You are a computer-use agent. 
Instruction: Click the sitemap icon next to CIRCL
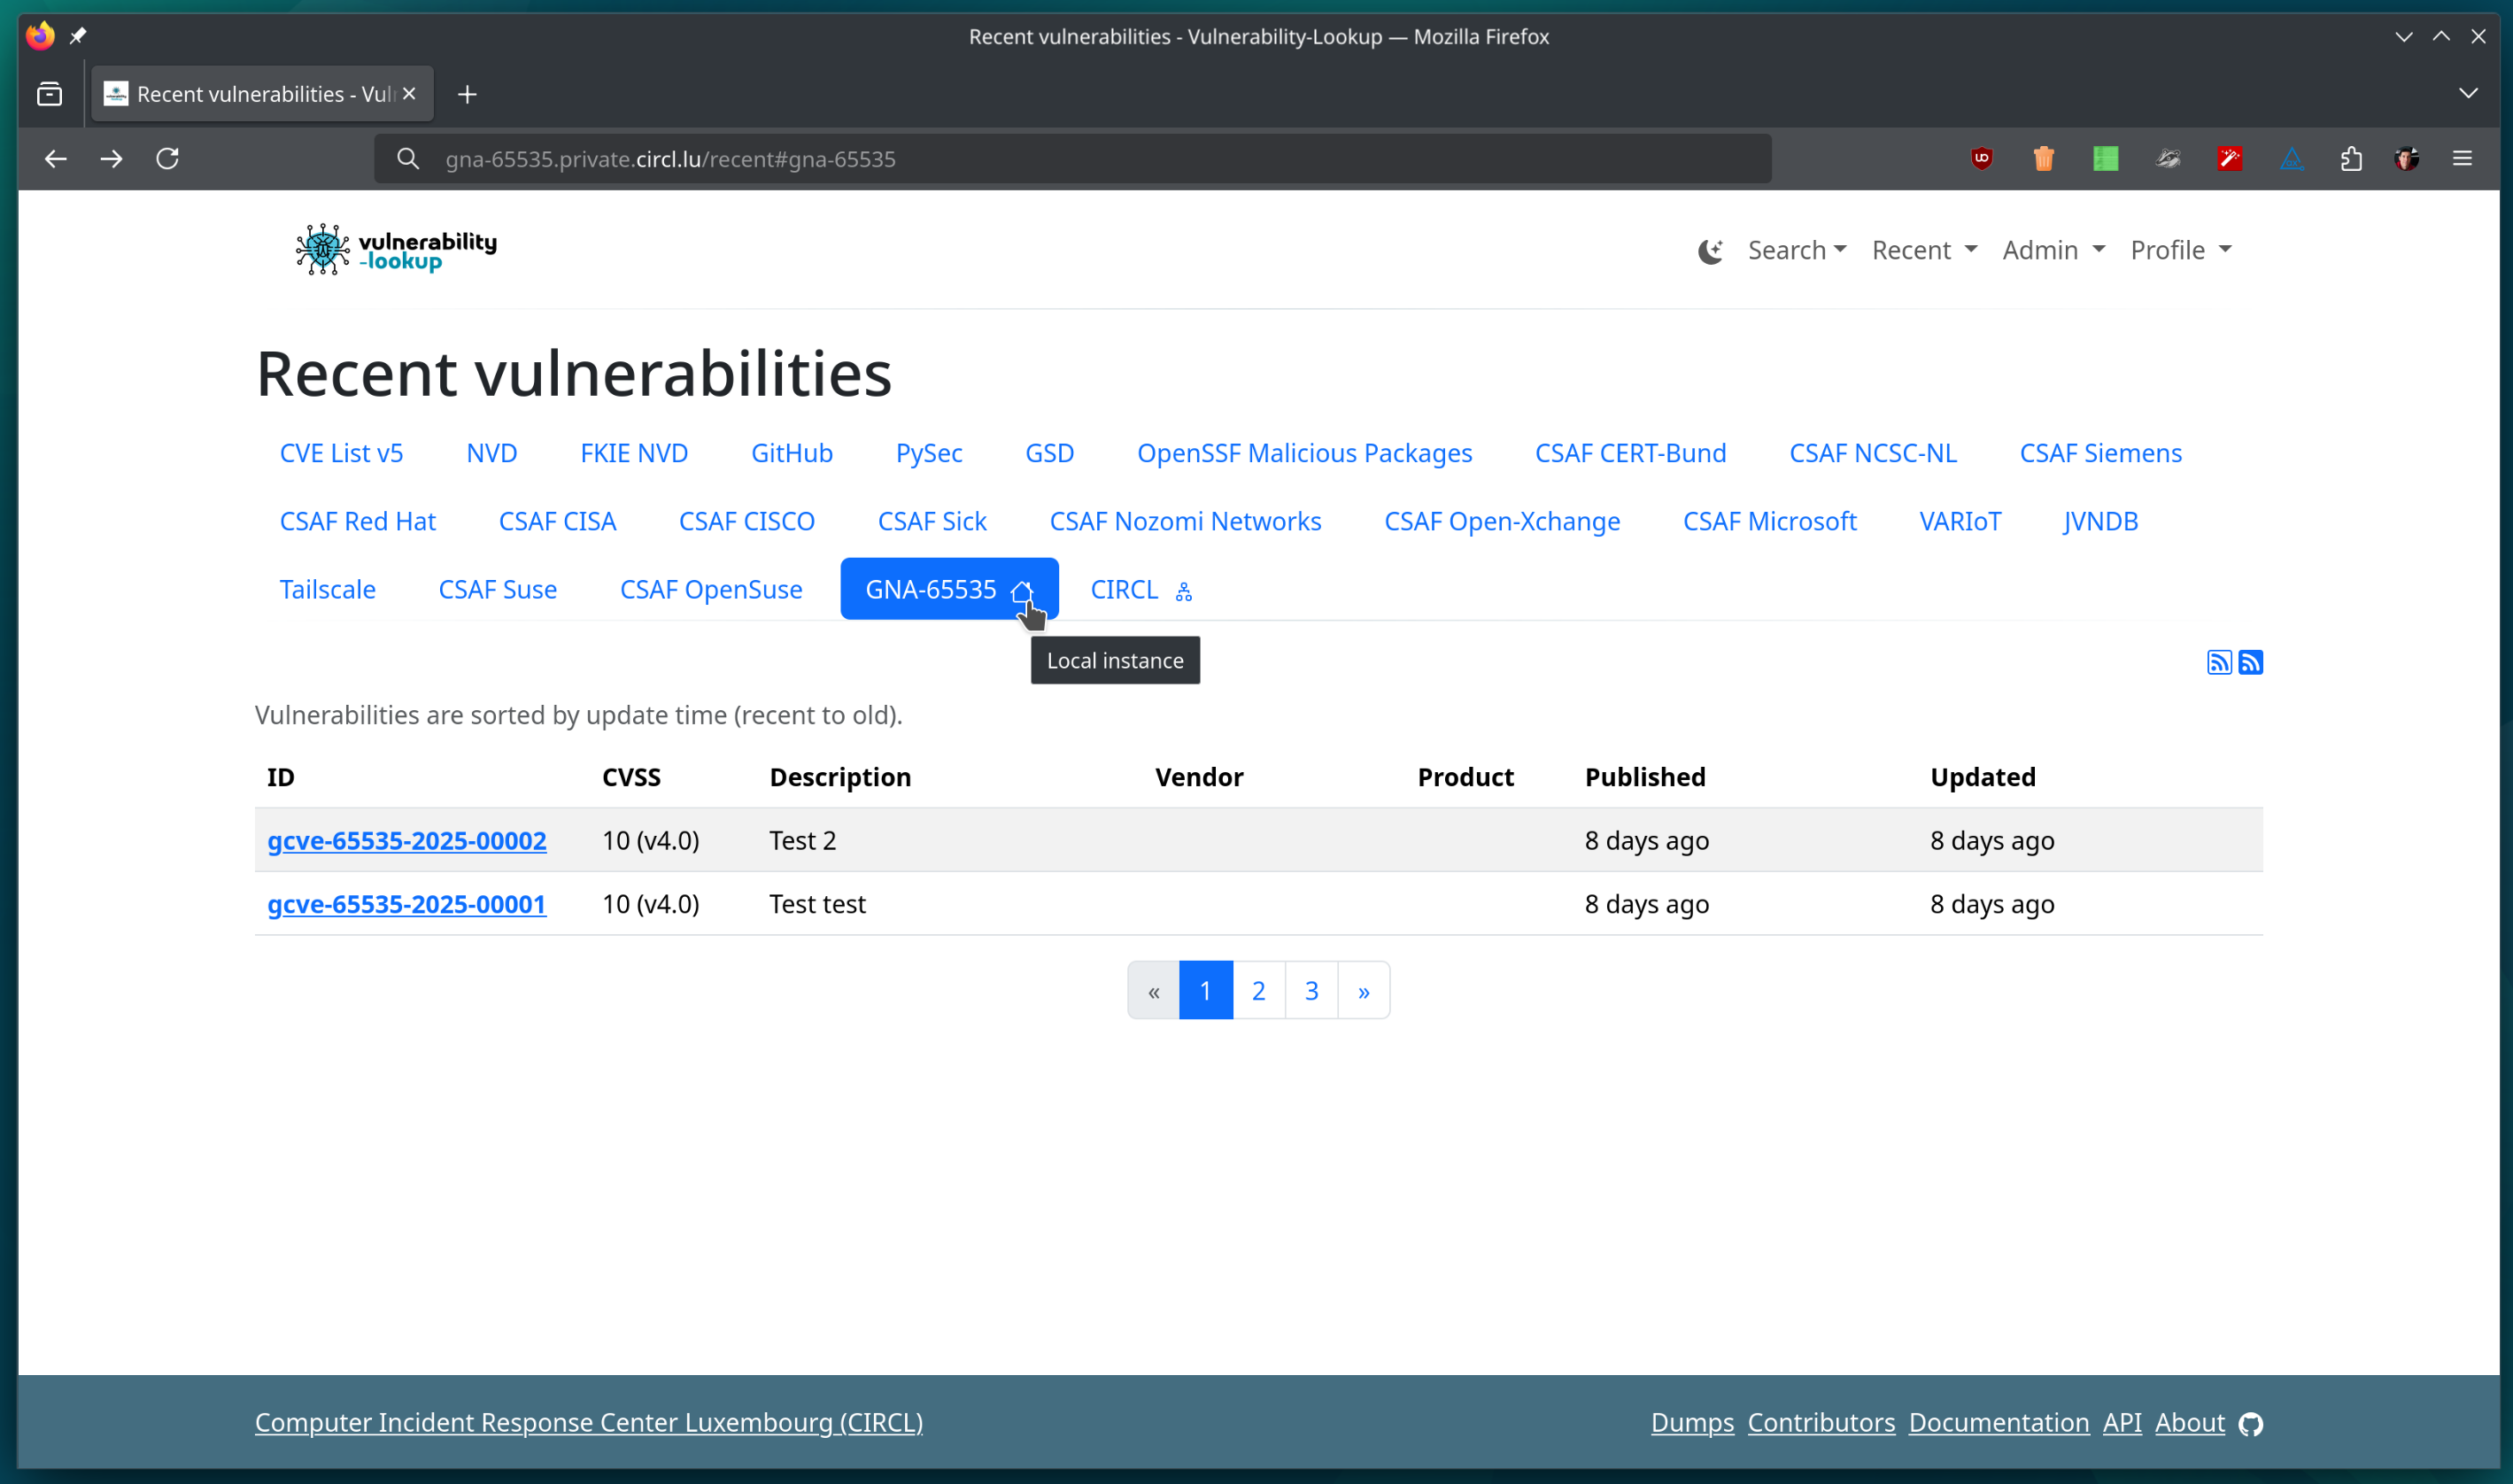(1184, 591)
